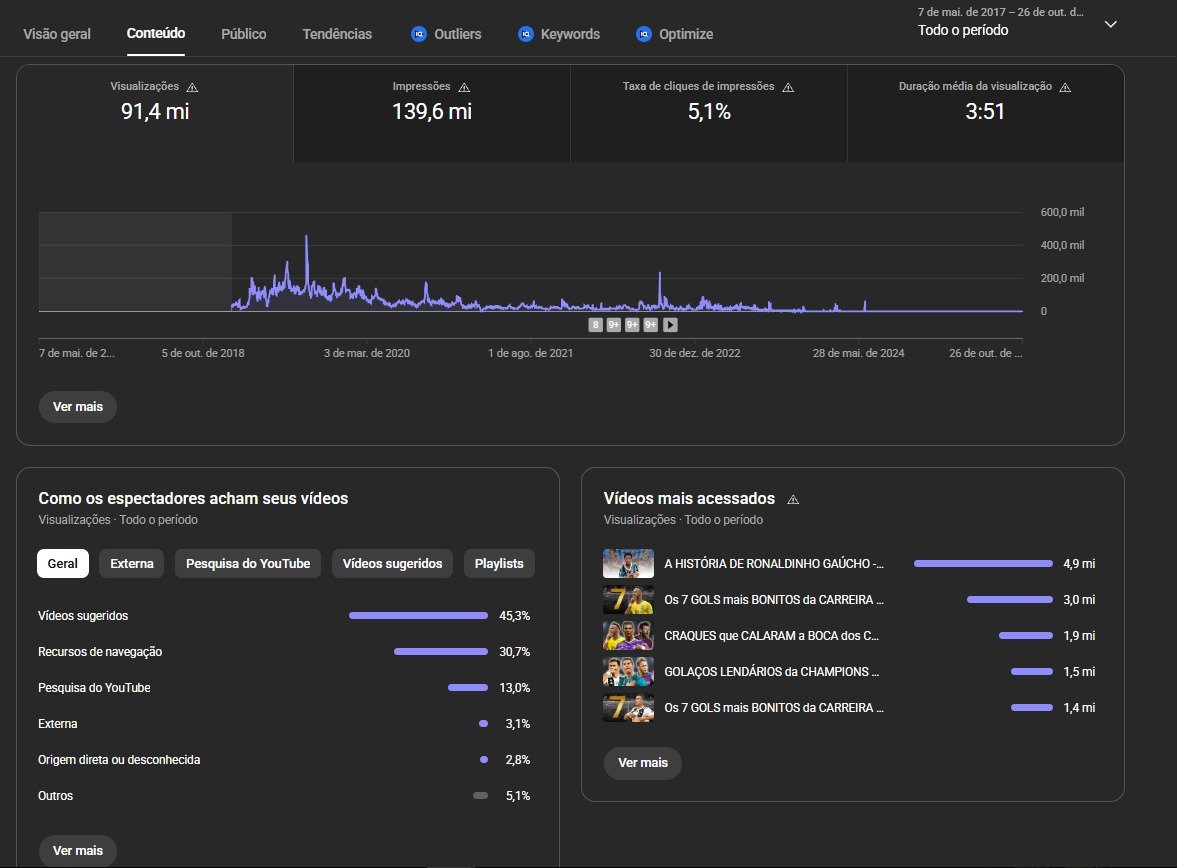The width and height of the screenshot is (1177, 868).
Task: Select the Pesquisa do YouTube filter chip
Action: click(248, 564)
